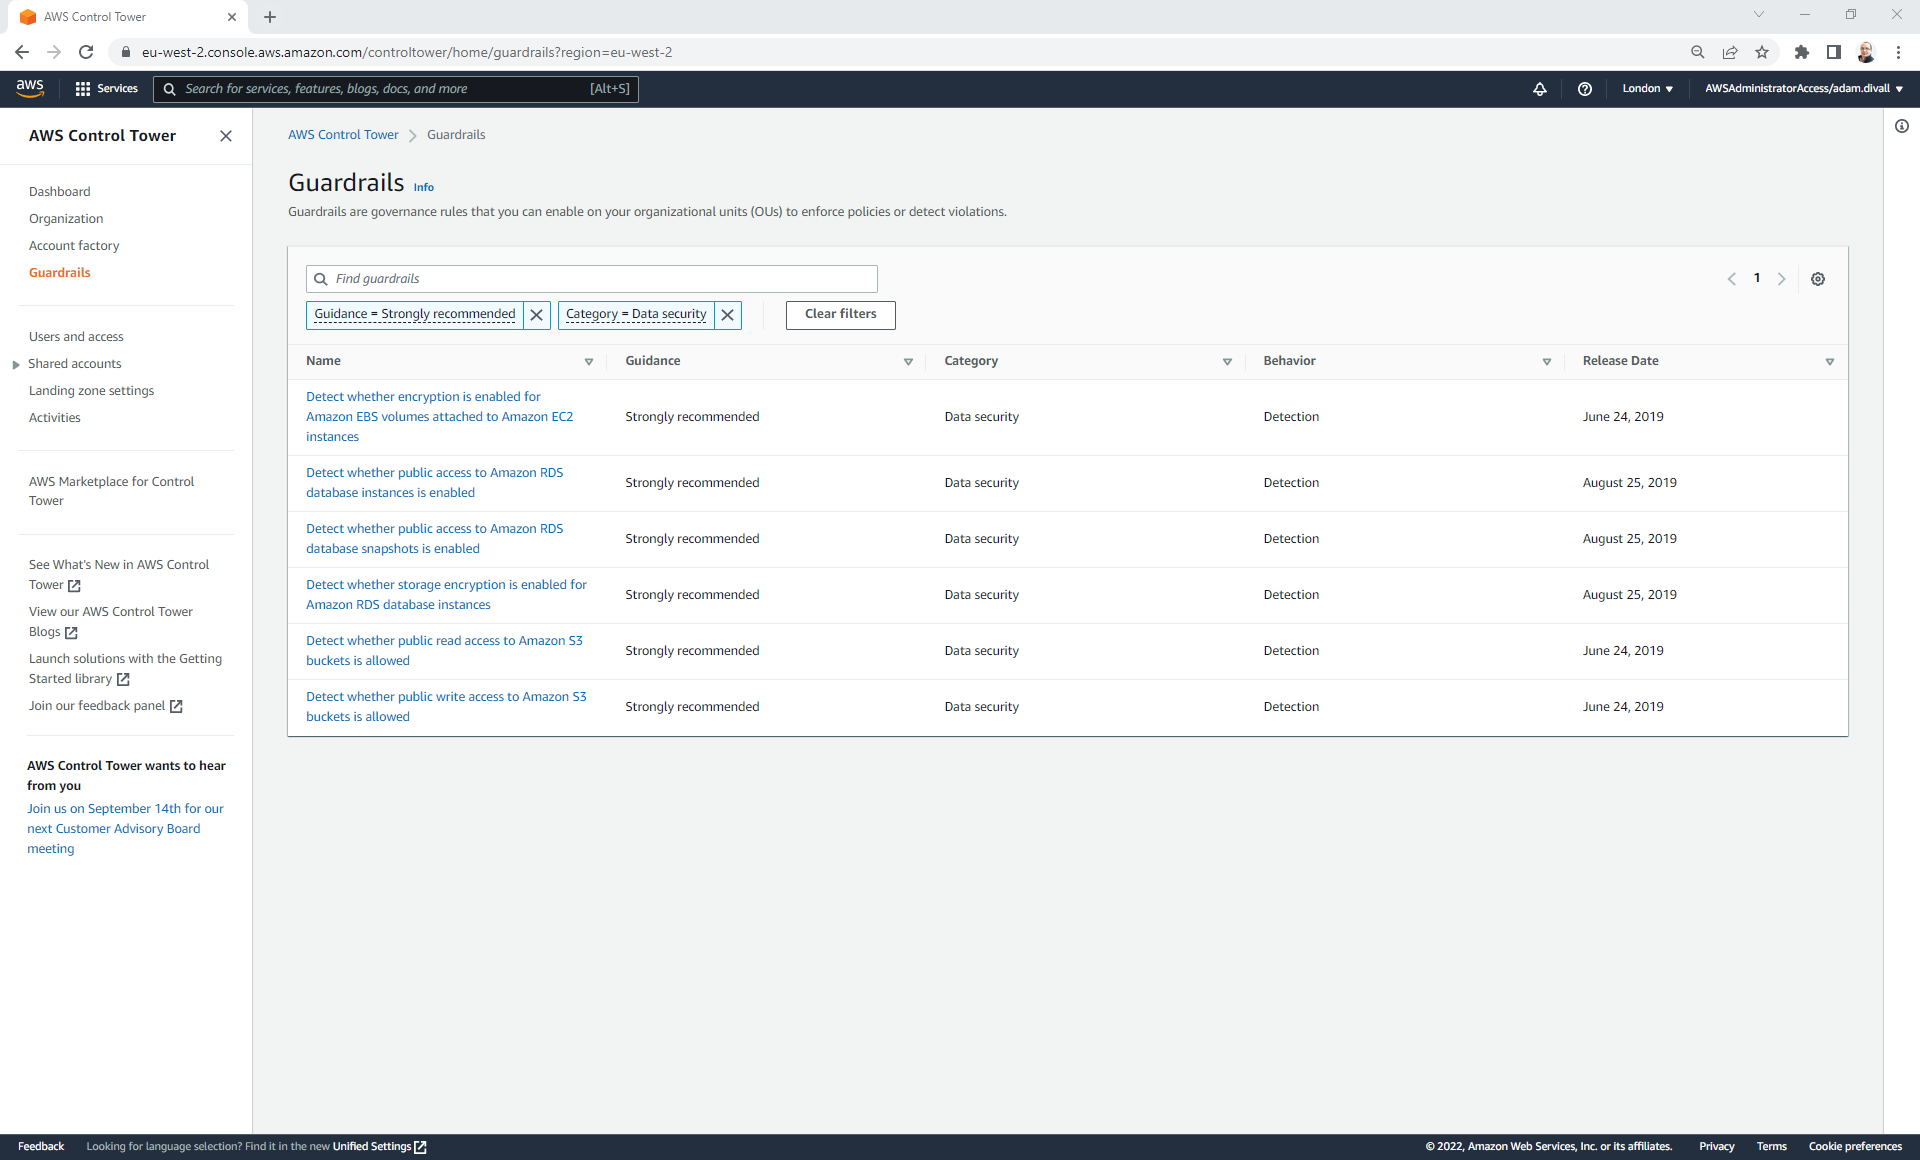The image size is (1920, 1160).
Task: Open the Services grid menu
Action: click(84, 88)
